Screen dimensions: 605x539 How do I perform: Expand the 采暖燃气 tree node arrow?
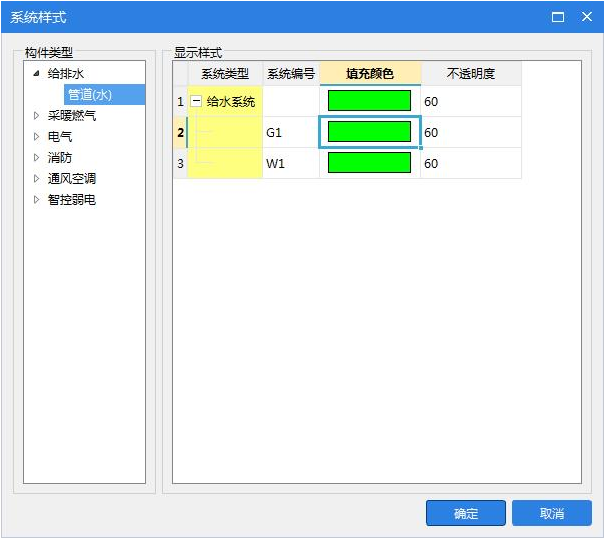(x=37, y=116)
